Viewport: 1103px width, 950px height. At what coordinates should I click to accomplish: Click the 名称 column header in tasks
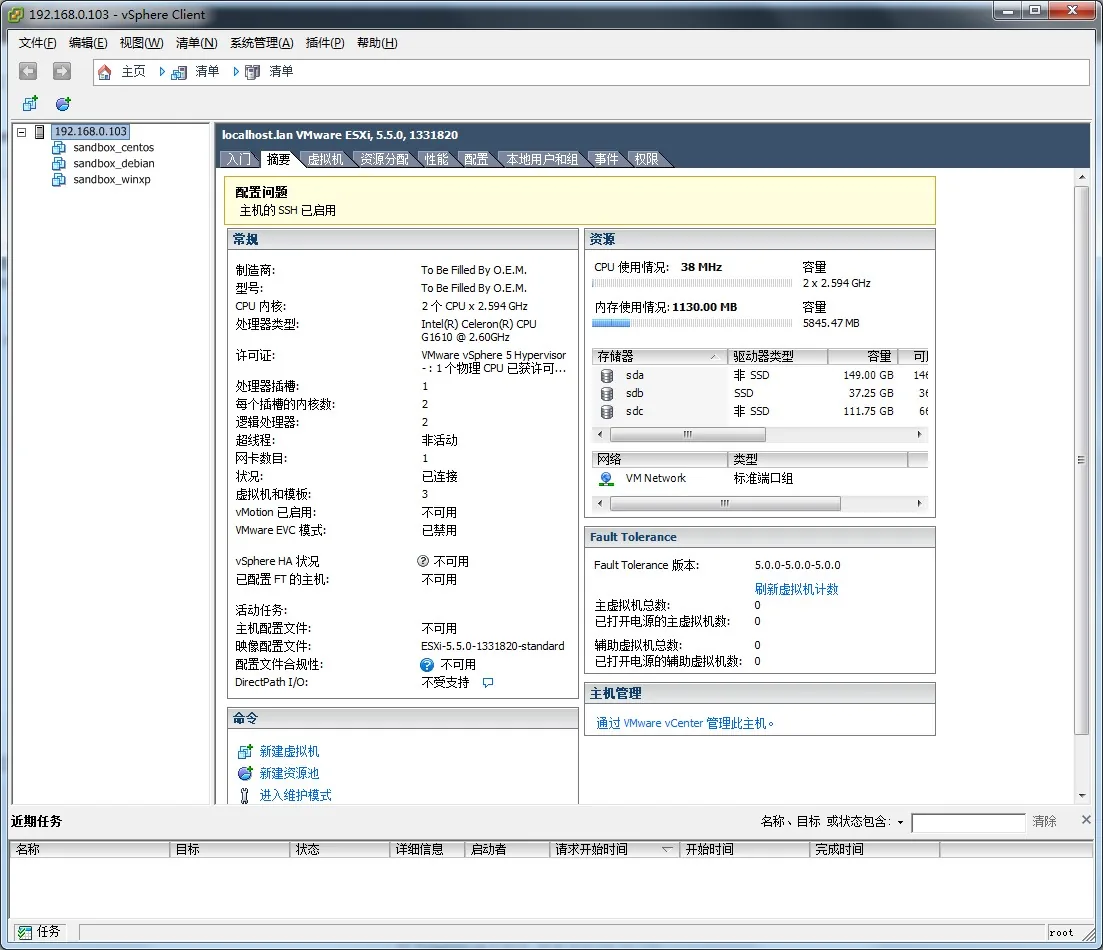[x=89, y=849]
